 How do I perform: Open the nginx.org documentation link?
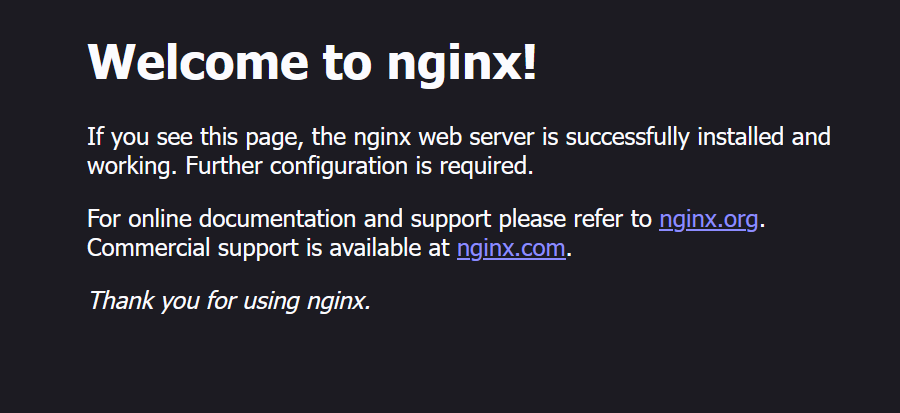(x=708, y=220)
